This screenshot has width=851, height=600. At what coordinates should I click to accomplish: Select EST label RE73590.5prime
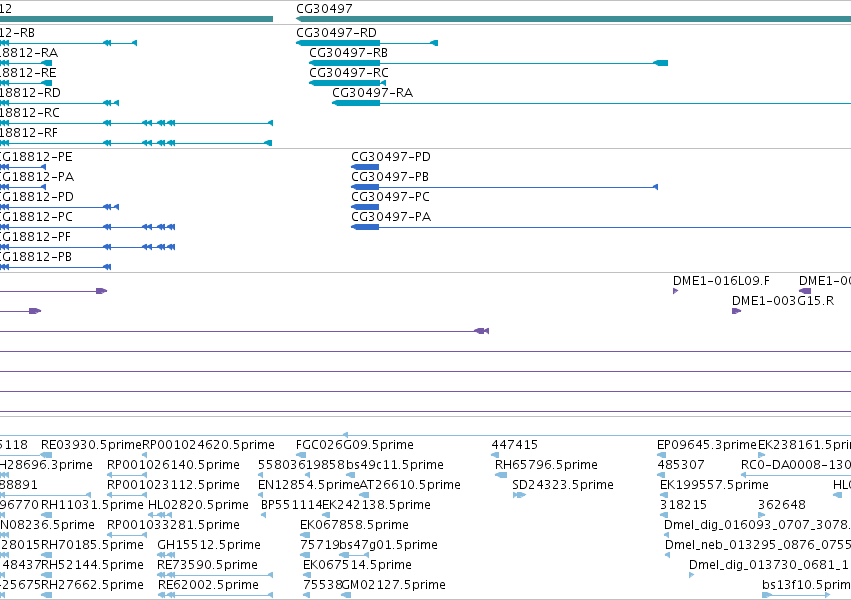207,565
